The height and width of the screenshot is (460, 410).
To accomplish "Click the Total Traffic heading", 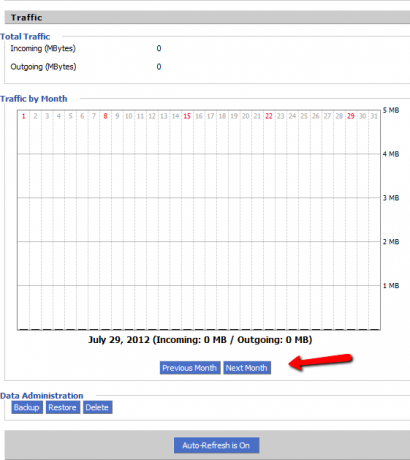I will point(25,36).
